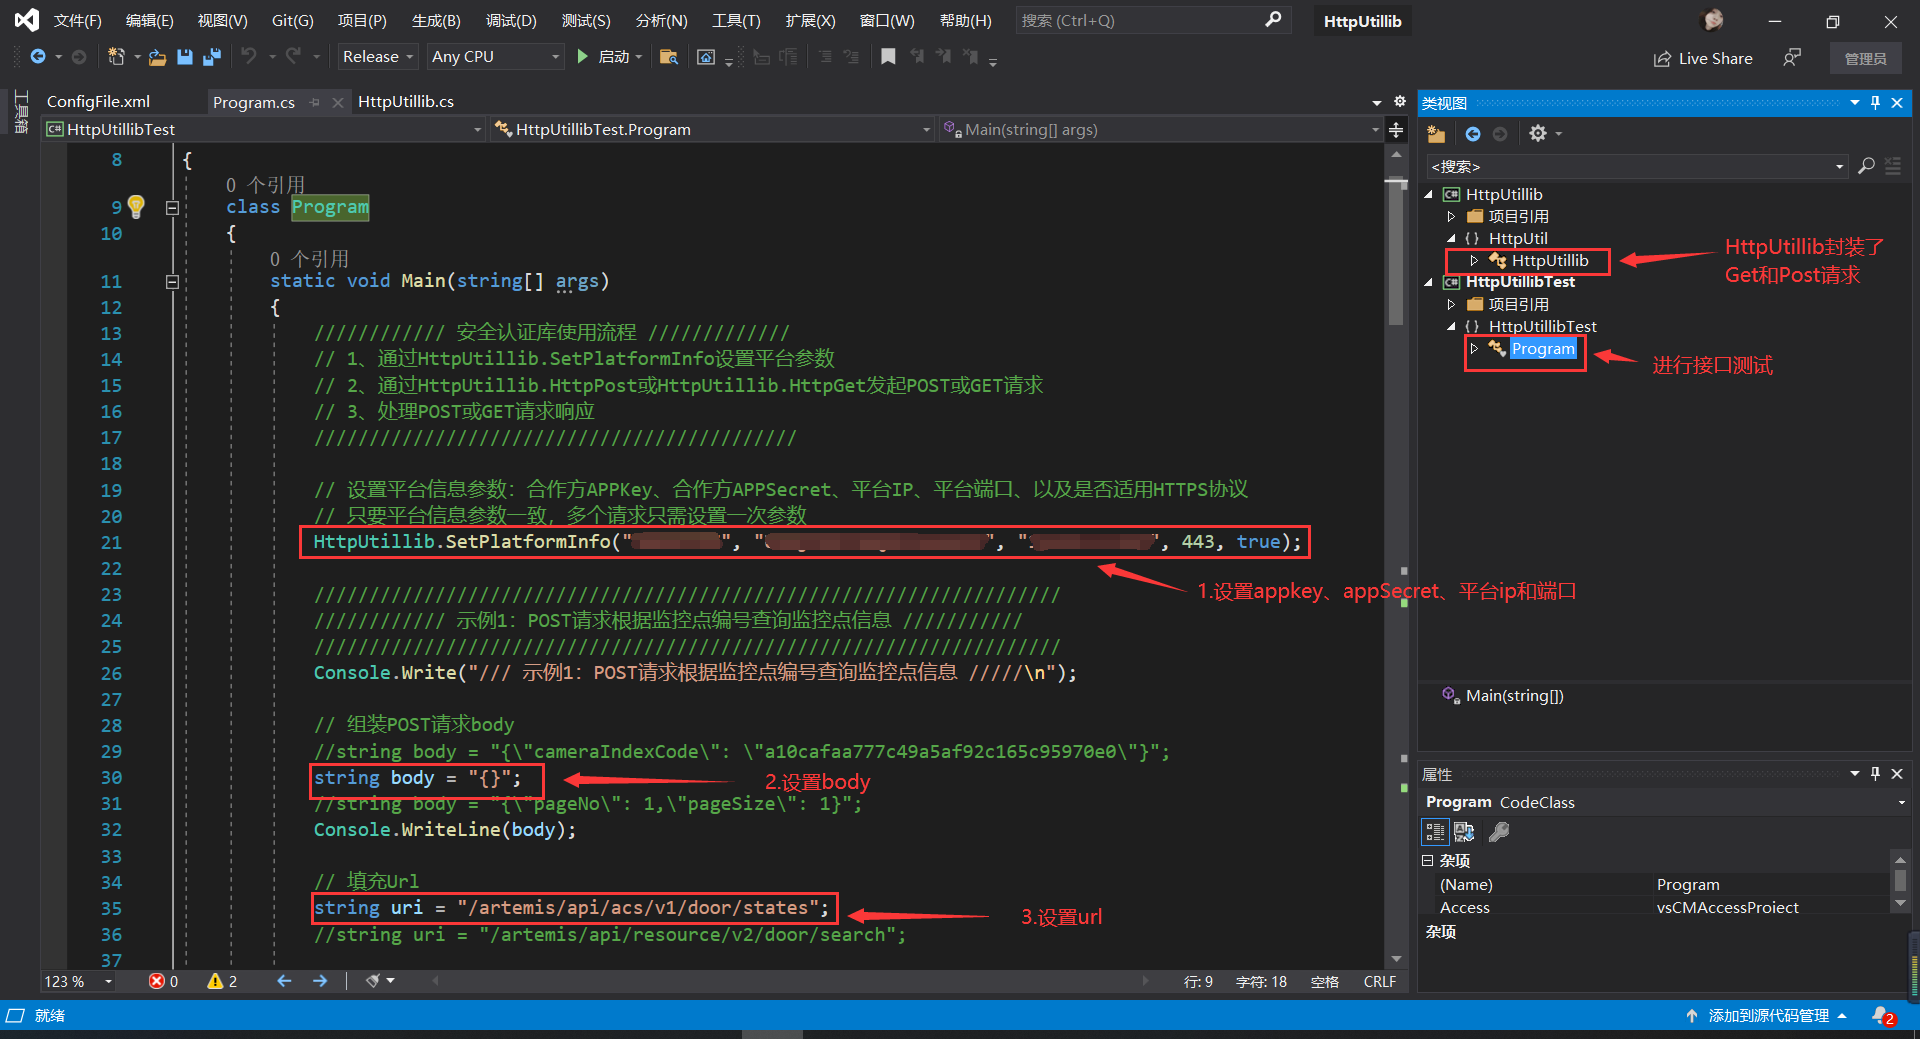The width and height of the screenshot is (1920, 1039).
Task: Click the clear search icon in Class View
Action: (x=1893, y=166)
